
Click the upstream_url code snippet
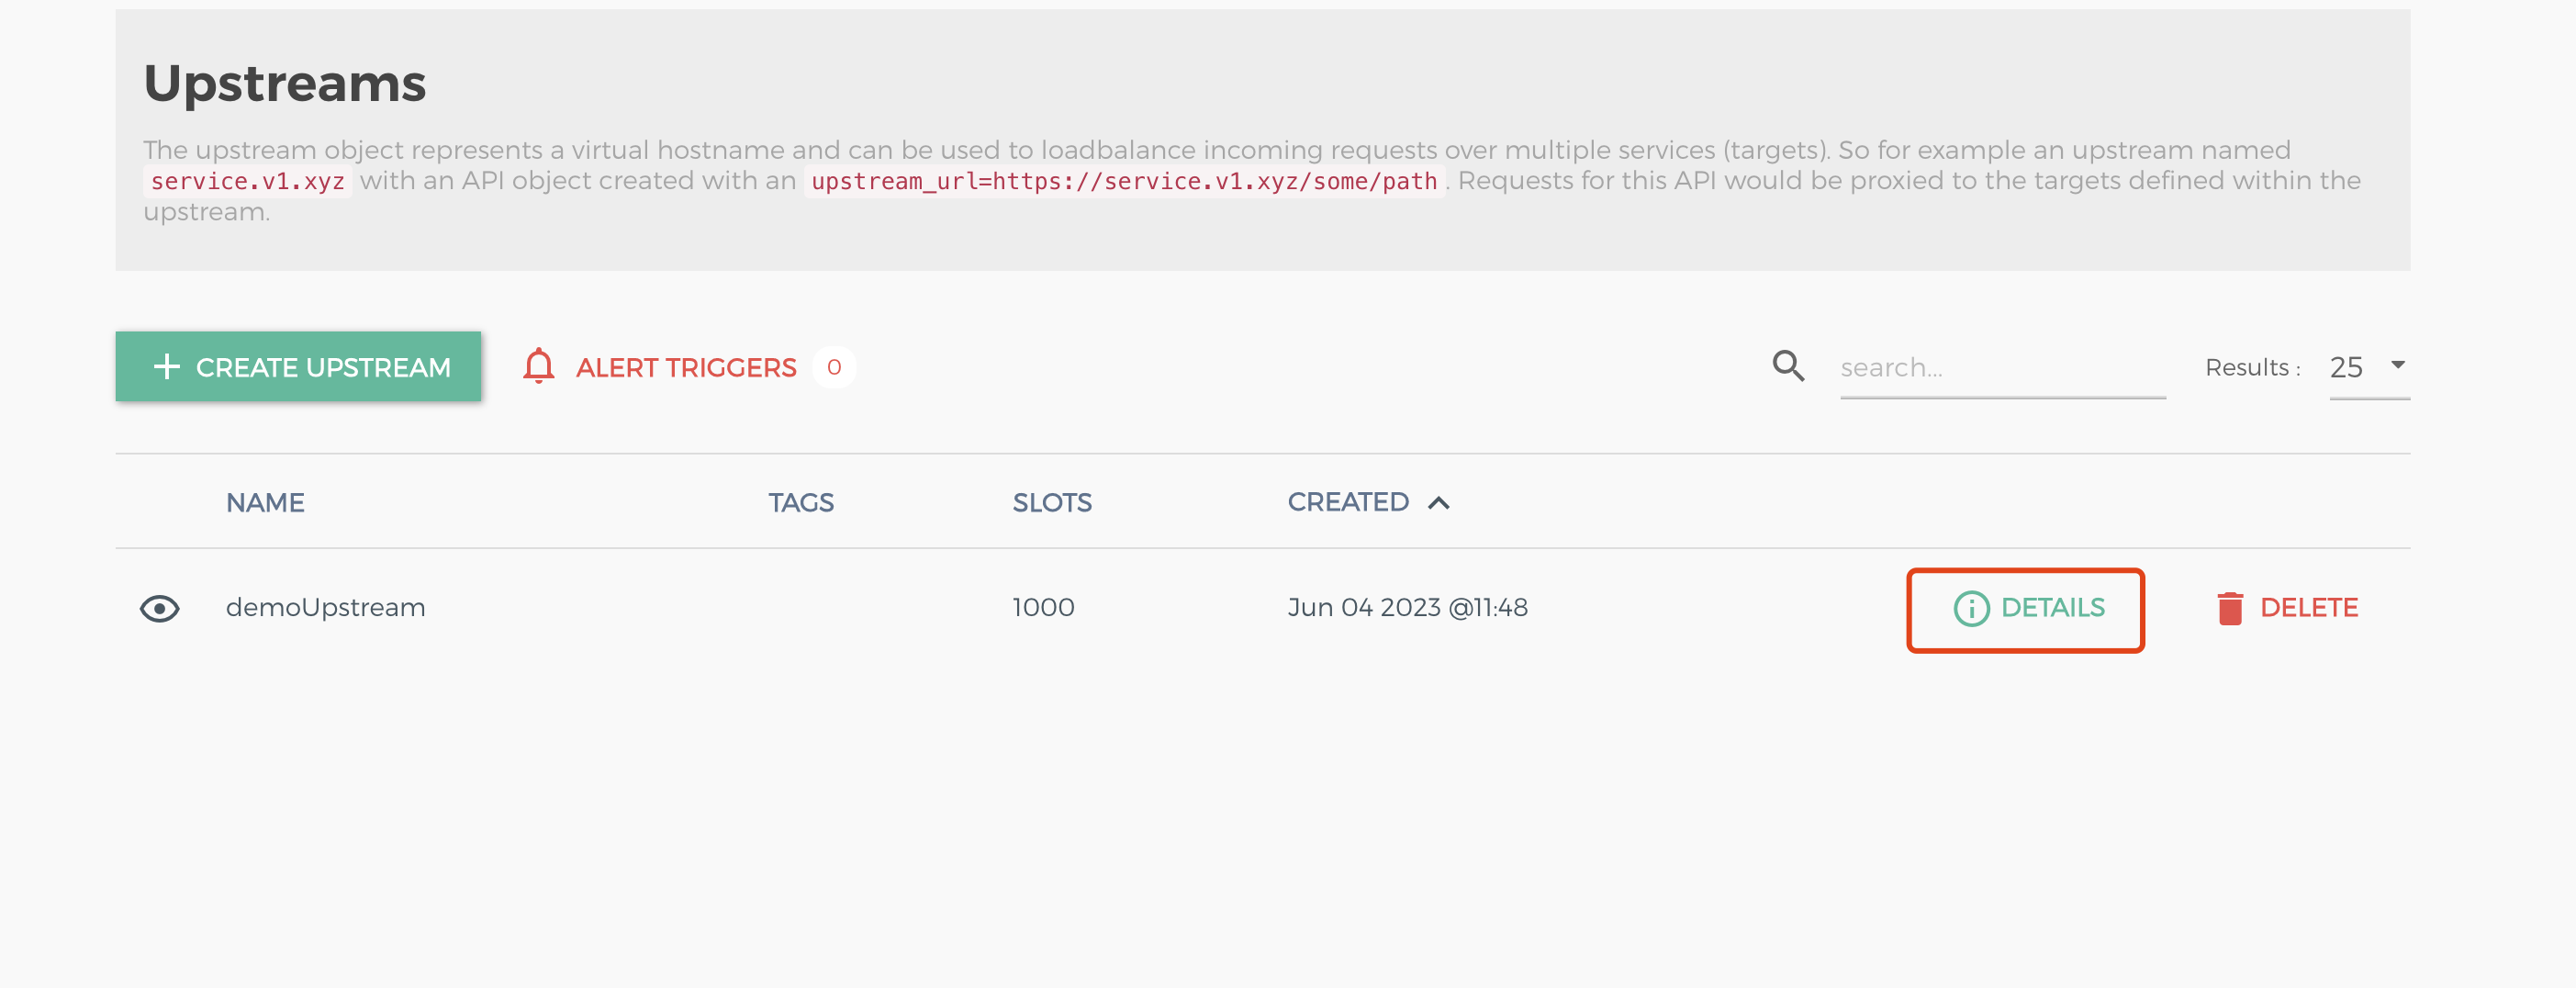click(x=1124, y=181)
